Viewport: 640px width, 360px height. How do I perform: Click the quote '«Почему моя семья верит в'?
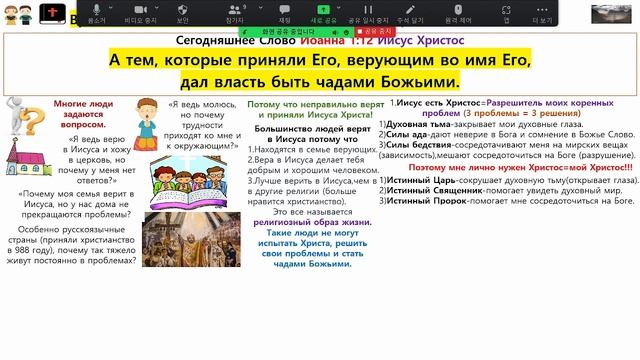[76, 194]
